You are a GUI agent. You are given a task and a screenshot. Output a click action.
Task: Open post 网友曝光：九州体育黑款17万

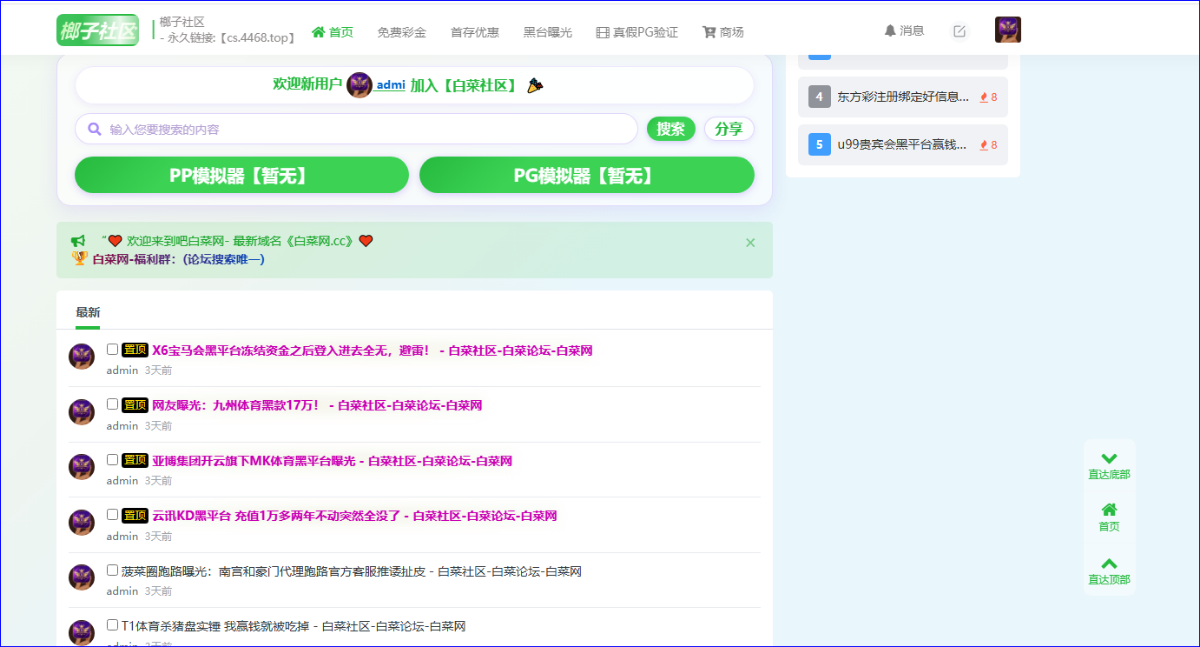(x=317, y=406)
